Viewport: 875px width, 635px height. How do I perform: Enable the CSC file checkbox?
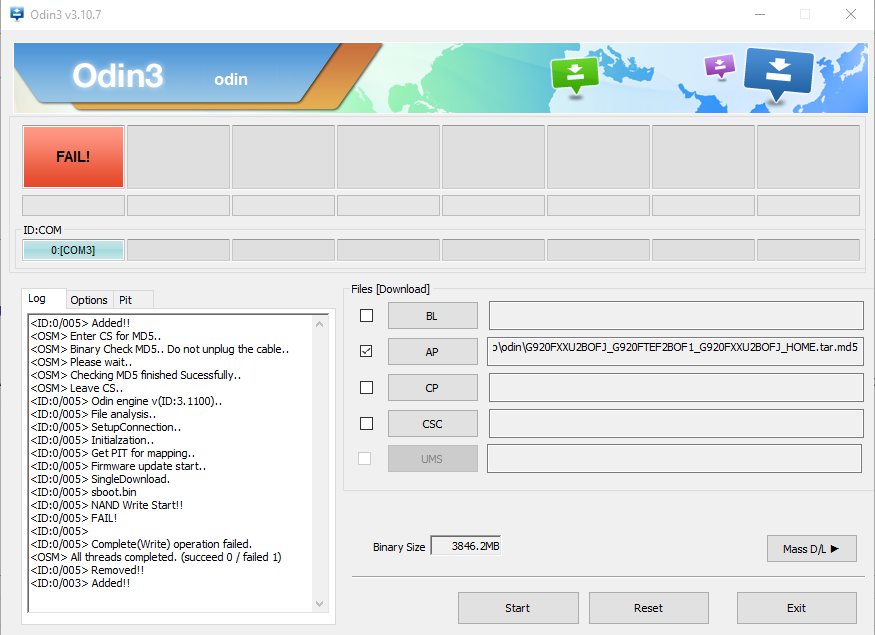(367, 424)
